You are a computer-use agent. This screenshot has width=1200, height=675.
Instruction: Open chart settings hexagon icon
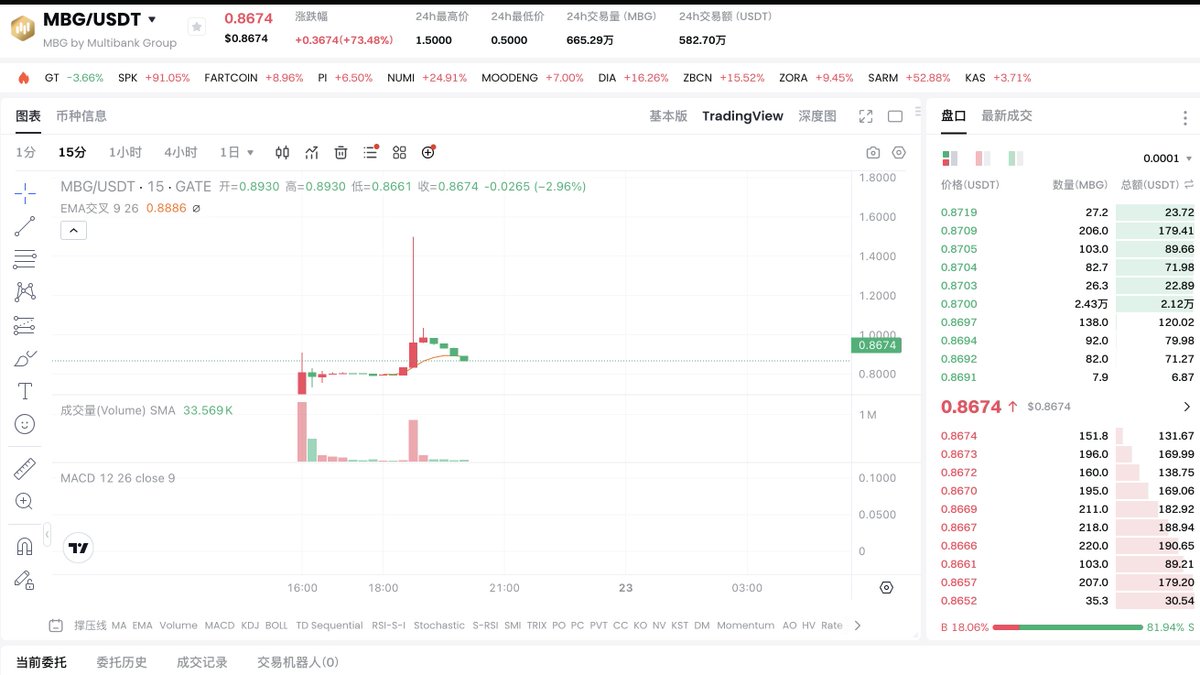(899, 153)
